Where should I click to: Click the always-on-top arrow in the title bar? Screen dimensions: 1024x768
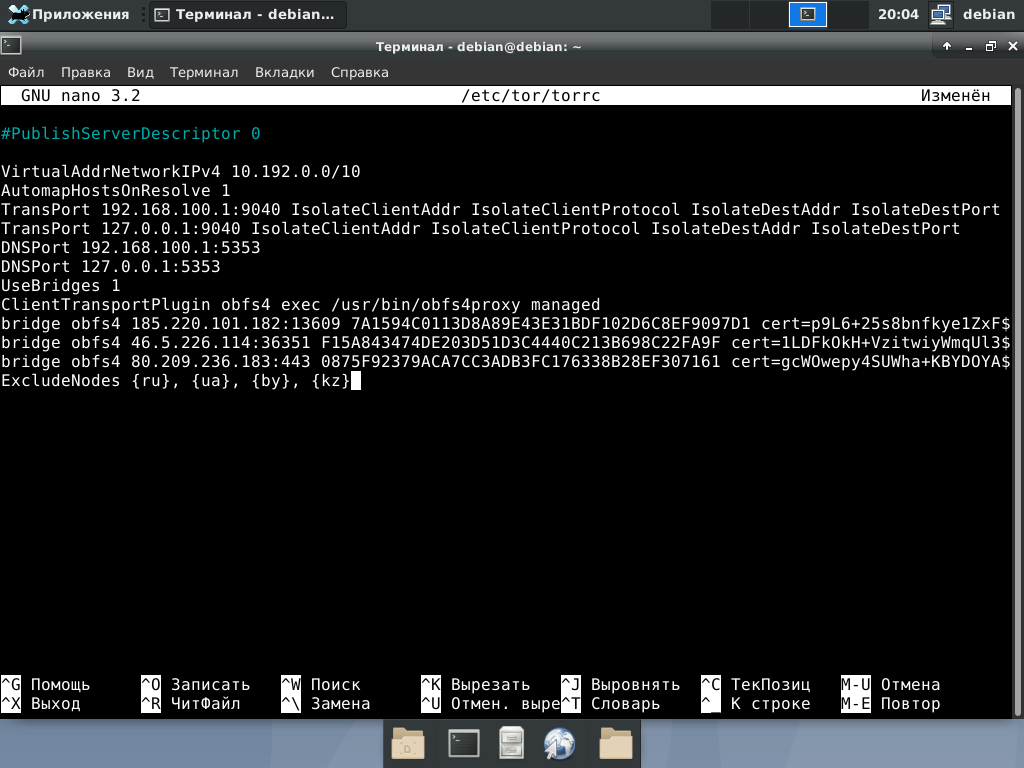pyautogui.click(x=947, y=46)
